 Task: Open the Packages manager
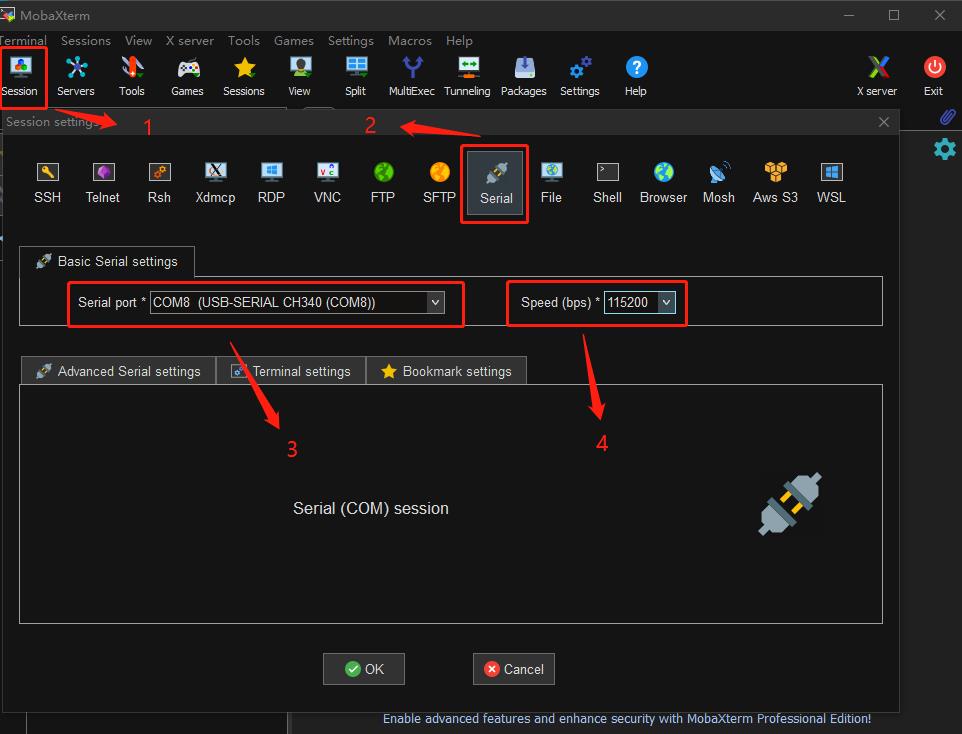point(524,77)
